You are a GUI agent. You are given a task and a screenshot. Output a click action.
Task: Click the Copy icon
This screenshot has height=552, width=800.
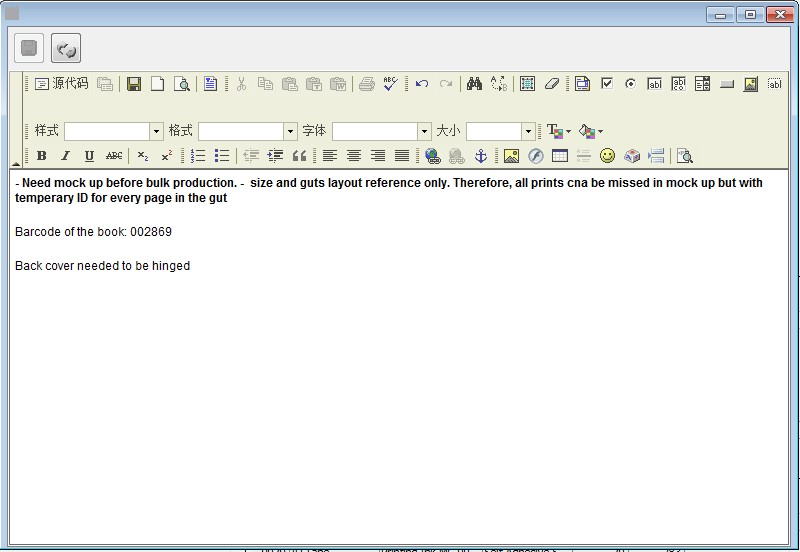[x=265, y=84]
